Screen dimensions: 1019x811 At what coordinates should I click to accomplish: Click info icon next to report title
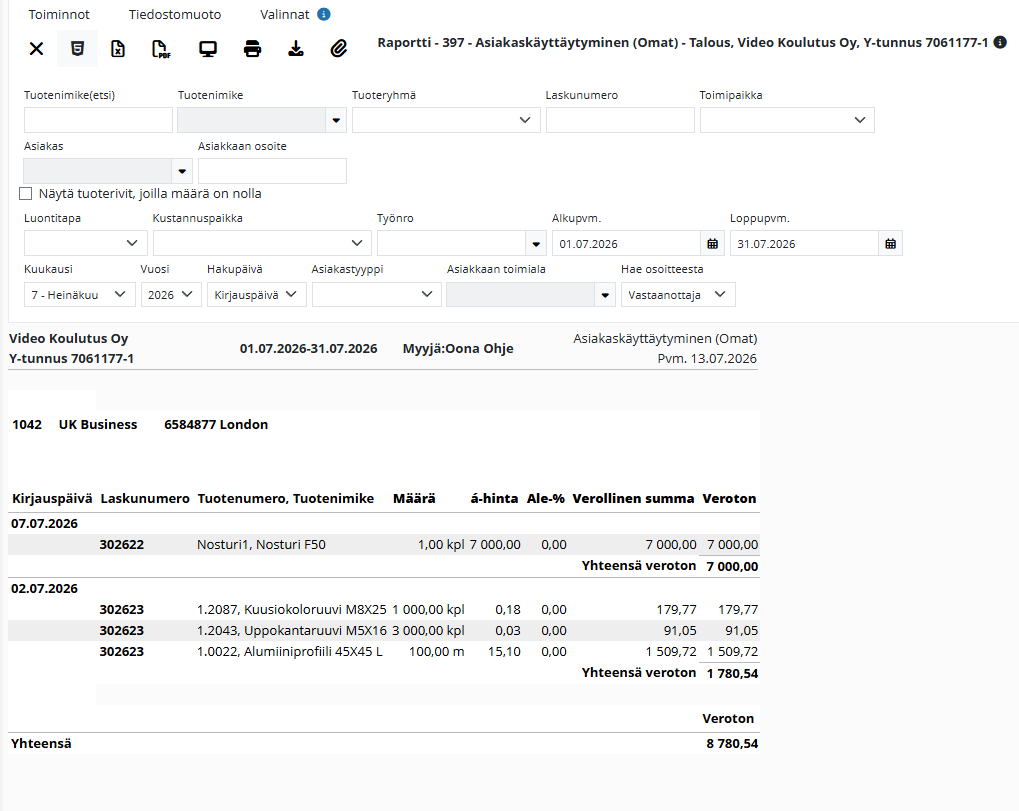click(1001, 42)
